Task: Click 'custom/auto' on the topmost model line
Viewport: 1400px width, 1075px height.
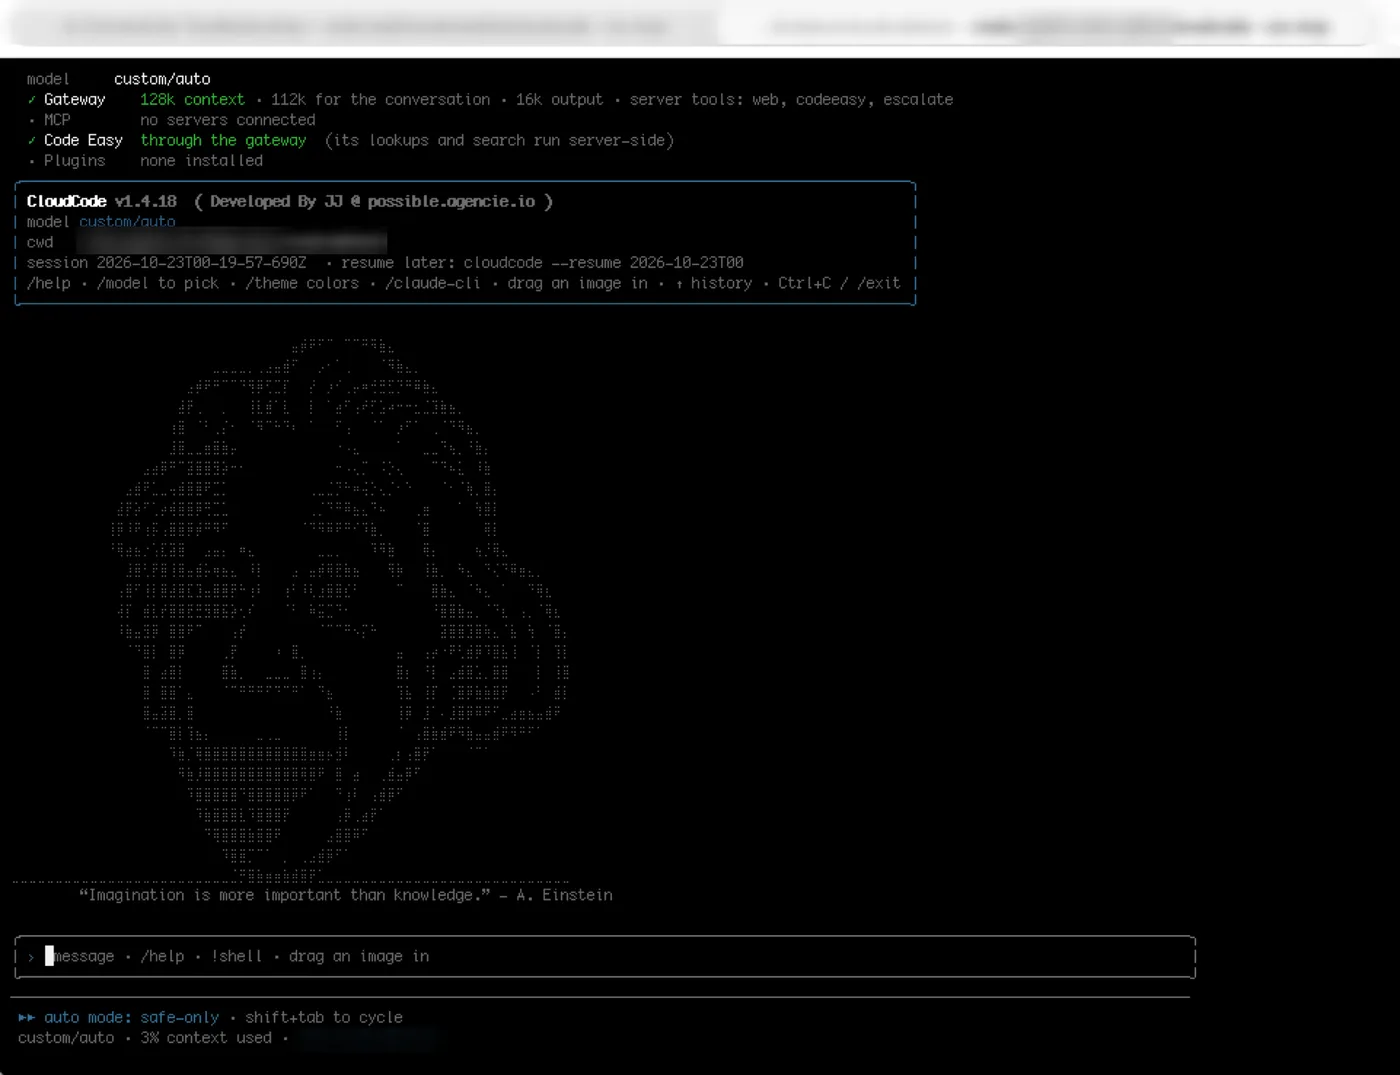Action: coord(162,79)
